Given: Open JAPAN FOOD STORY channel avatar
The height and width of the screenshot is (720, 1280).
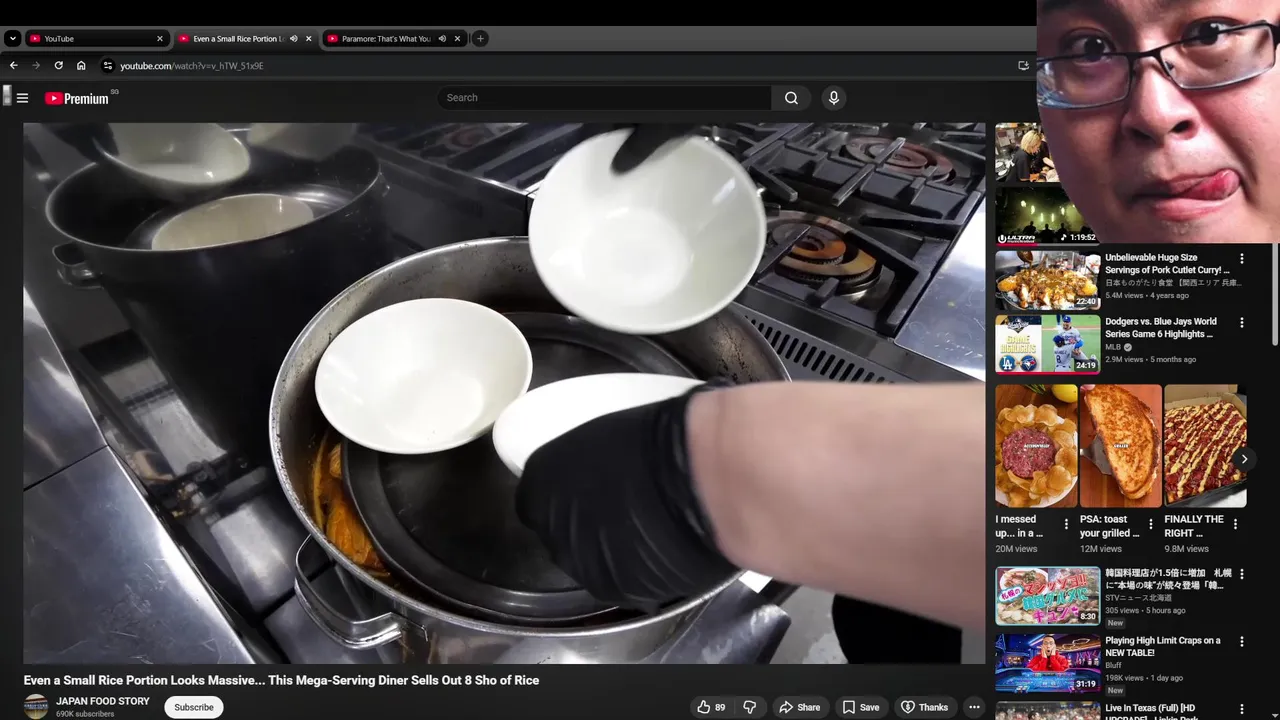Looking at the screenshot, I should [x=36, y=706].
